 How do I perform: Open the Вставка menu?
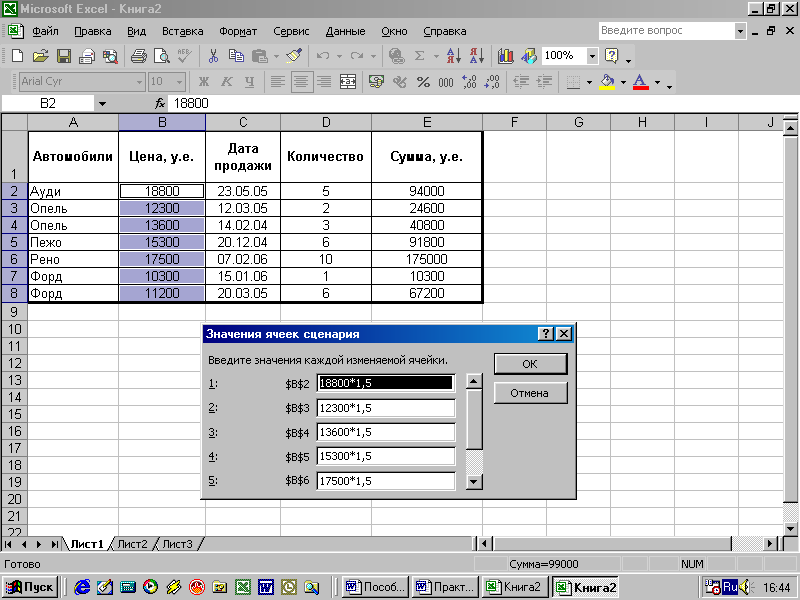click(x=183, y=31)
